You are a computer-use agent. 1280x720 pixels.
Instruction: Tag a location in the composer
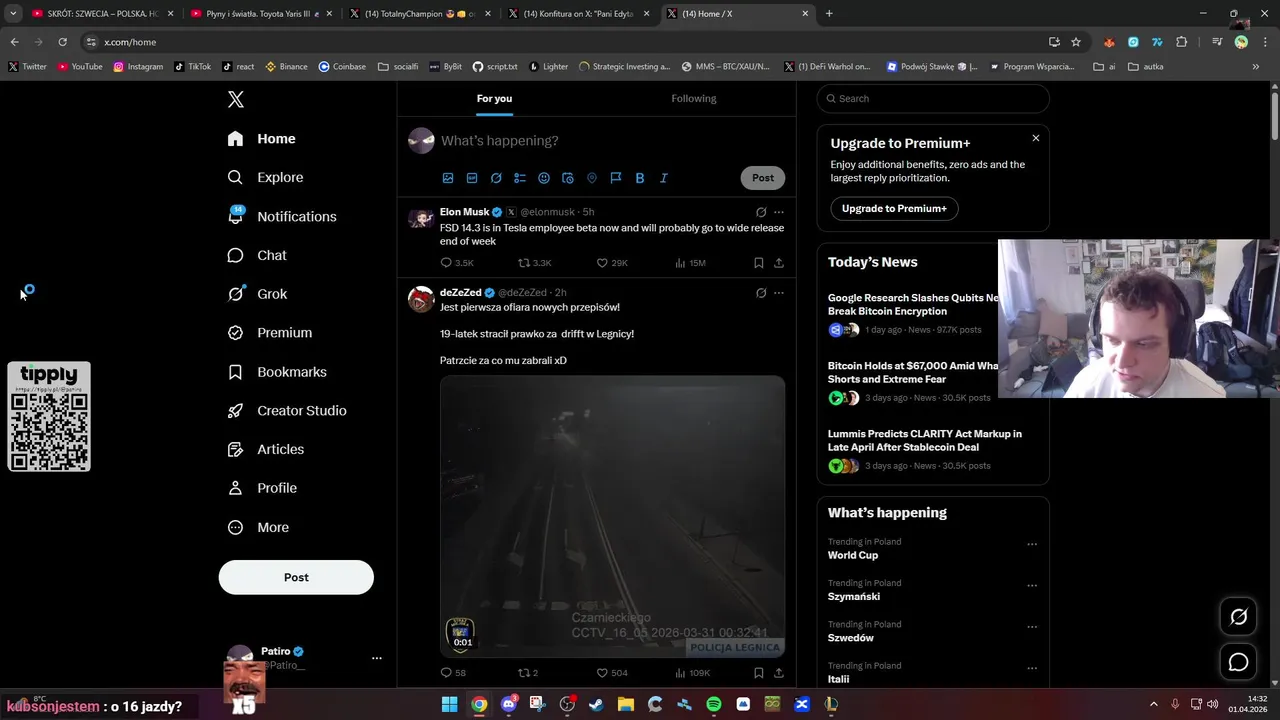[x=592, y=178]
